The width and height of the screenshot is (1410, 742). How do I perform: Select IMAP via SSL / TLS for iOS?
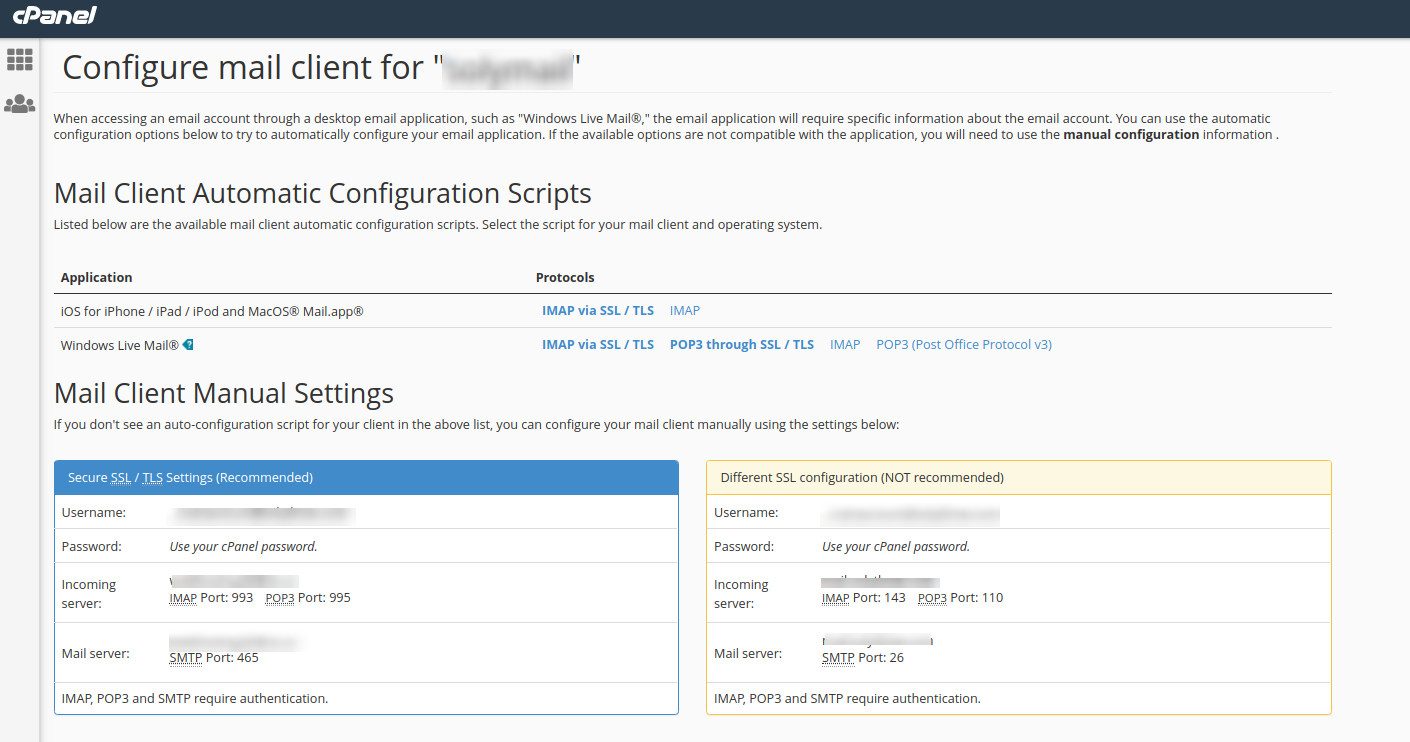pos(597,311)
